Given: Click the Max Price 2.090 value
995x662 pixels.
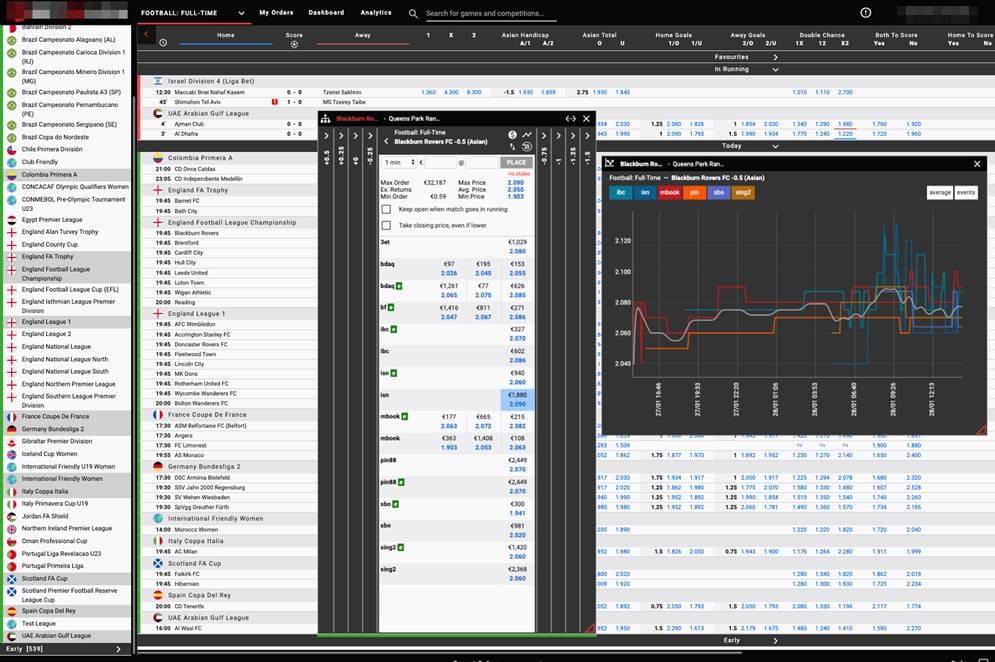Looking at the screenshot, I should [x=516, y=183].
